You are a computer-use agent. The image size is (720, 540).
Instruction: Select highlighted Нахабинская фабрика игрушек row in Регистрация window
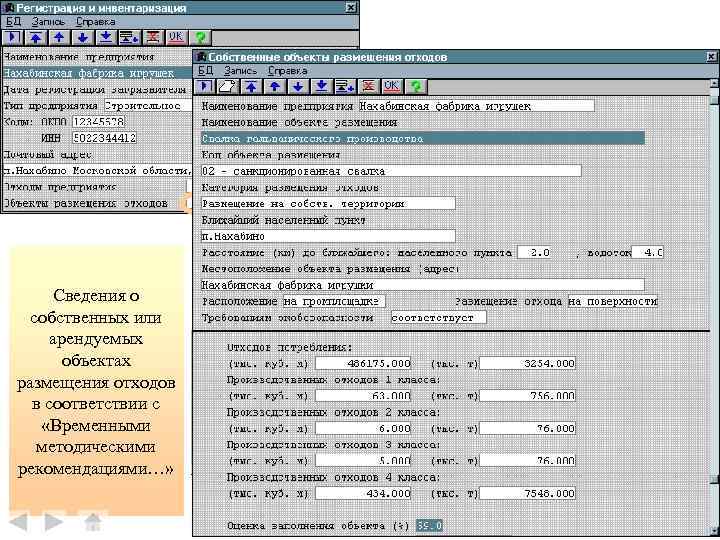coord(97,73)
